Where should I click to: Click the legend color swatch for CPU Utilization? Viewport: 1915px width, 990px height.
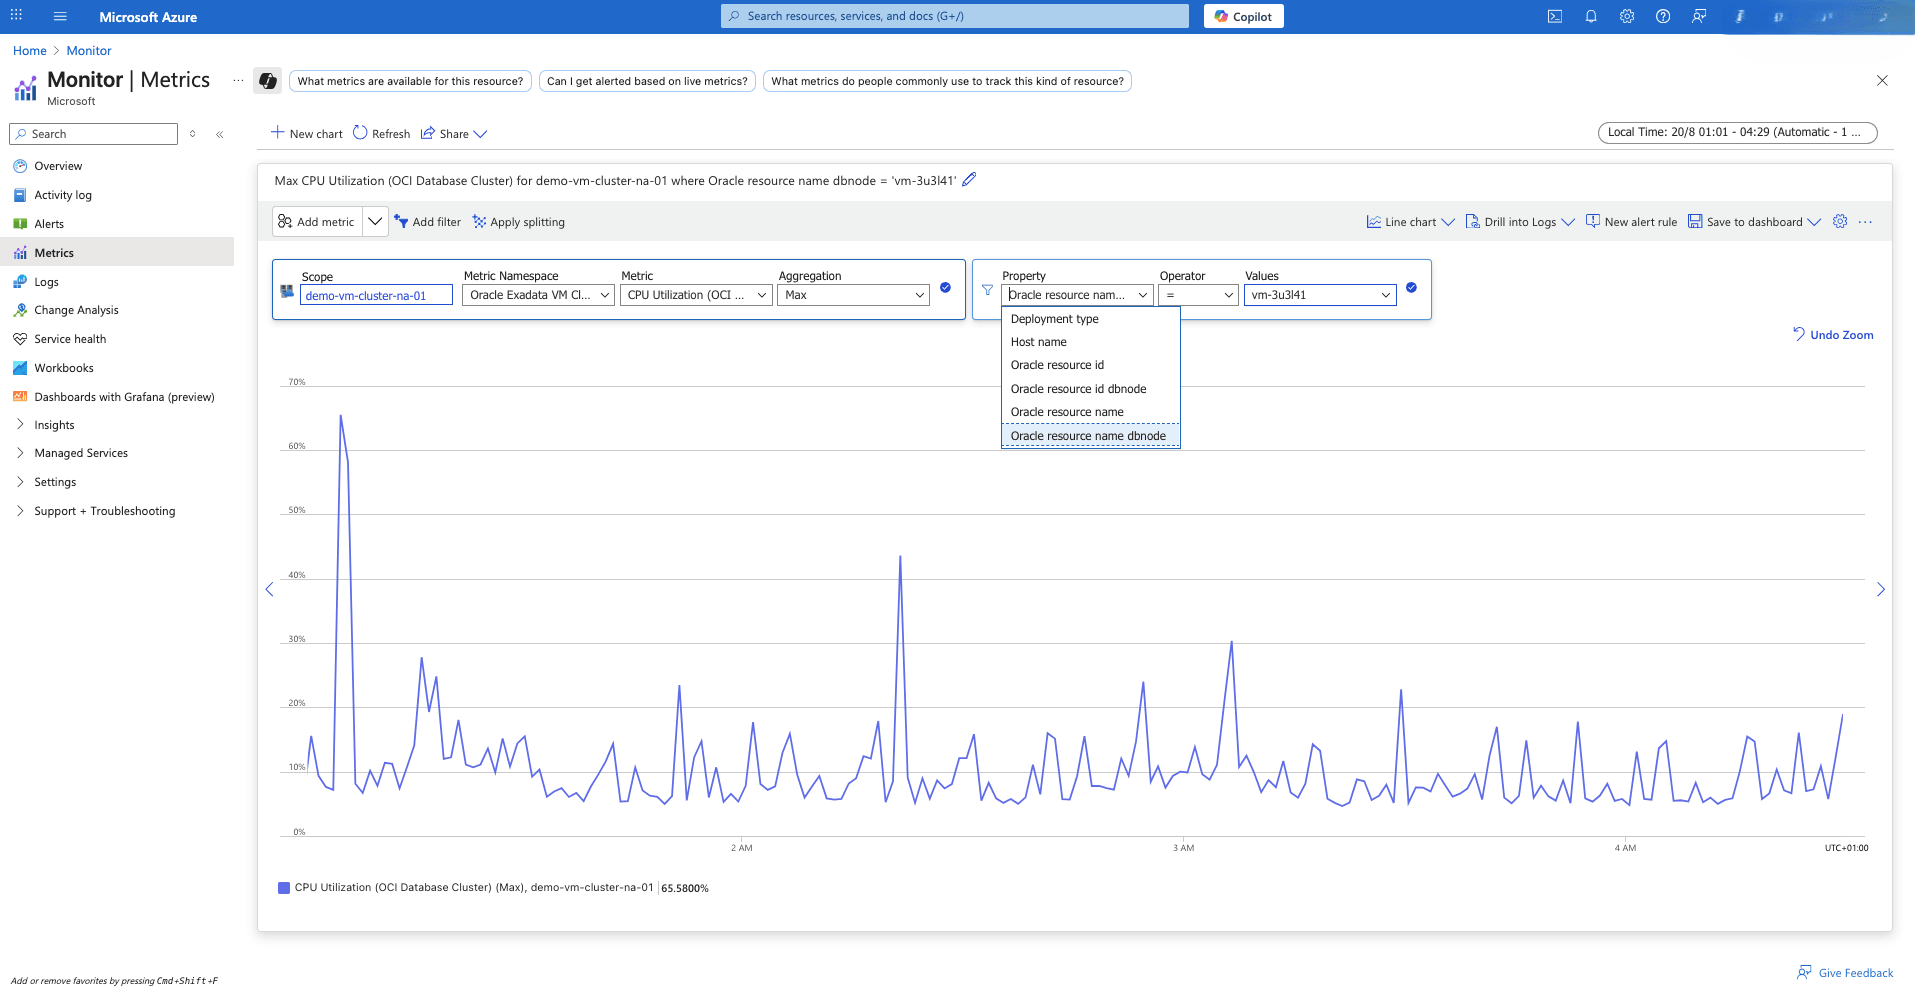(284, 888)
